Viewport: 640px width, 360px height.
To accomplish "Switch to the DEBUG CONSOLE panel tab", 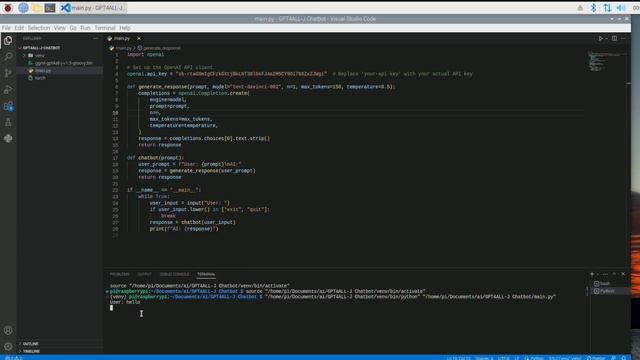I will (174, 274).
